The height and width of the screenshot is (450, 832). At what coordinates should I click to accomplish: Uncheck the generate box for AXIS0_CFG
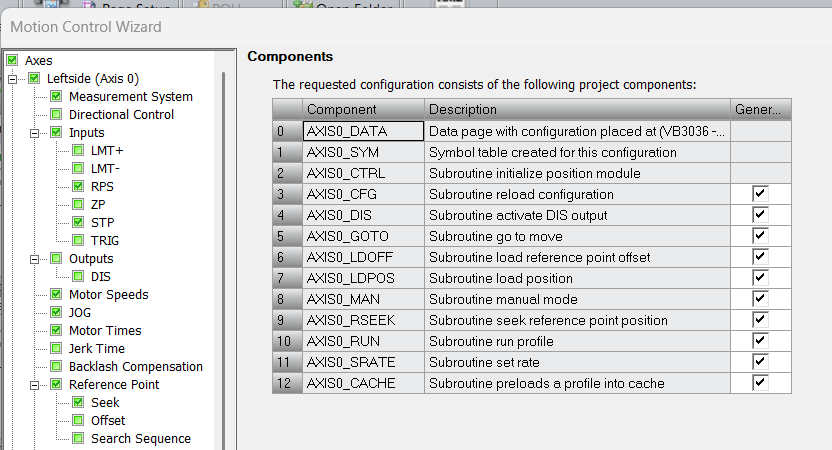pos(760,193)
